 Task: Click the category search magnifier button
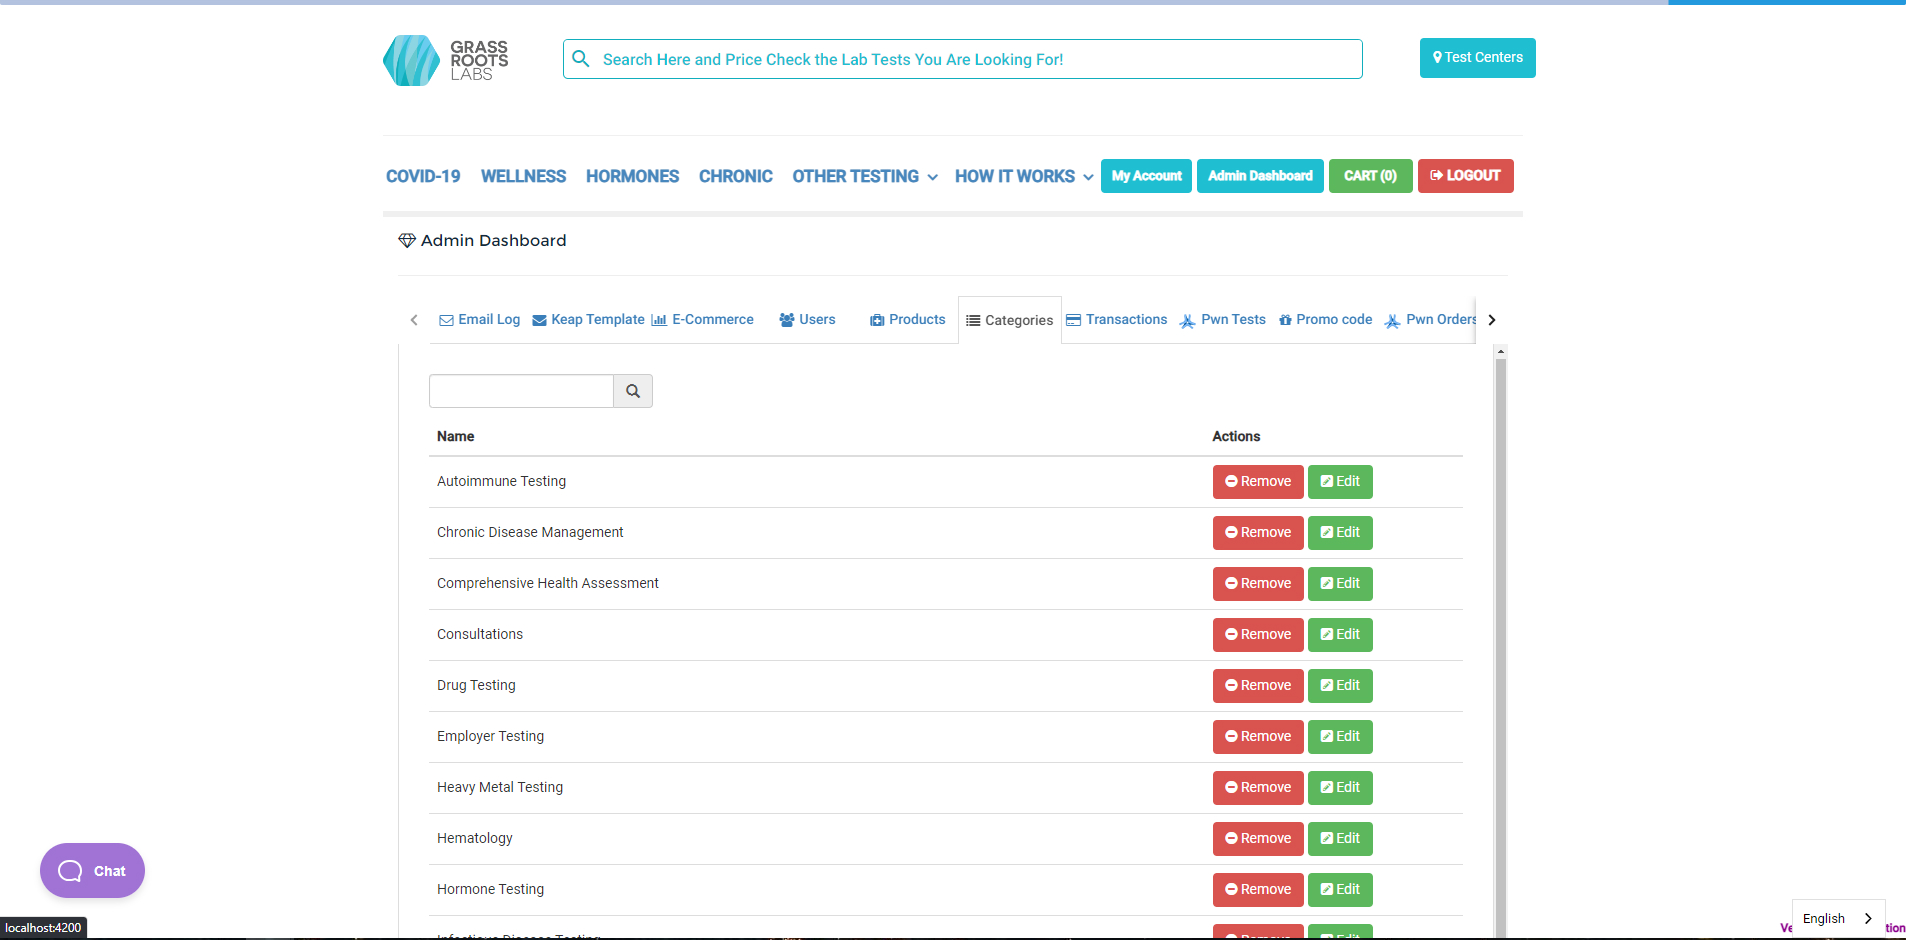(x=633, y=391)
